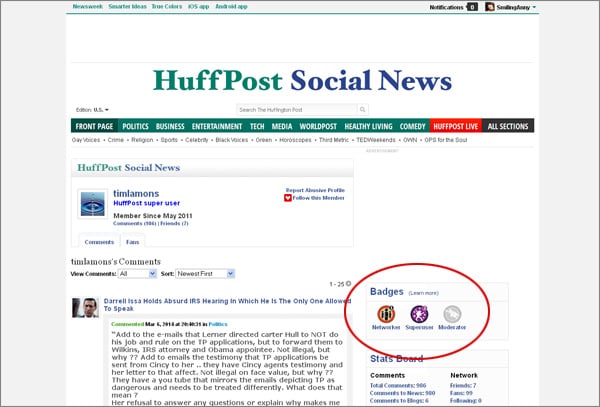Click the Politics link in the comment header
Image resolution: width=600 pixels, height=407 pixels.
pos(218,324)
